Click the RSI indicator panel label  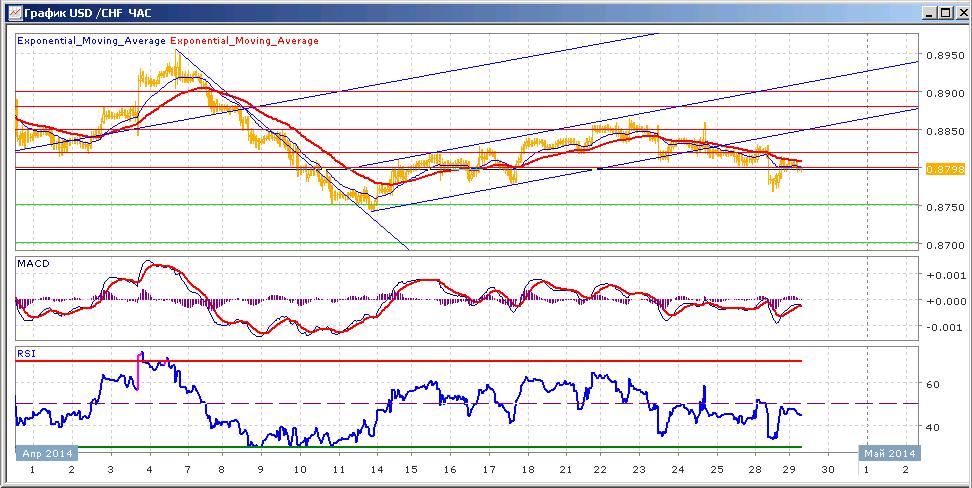(25, 354)
